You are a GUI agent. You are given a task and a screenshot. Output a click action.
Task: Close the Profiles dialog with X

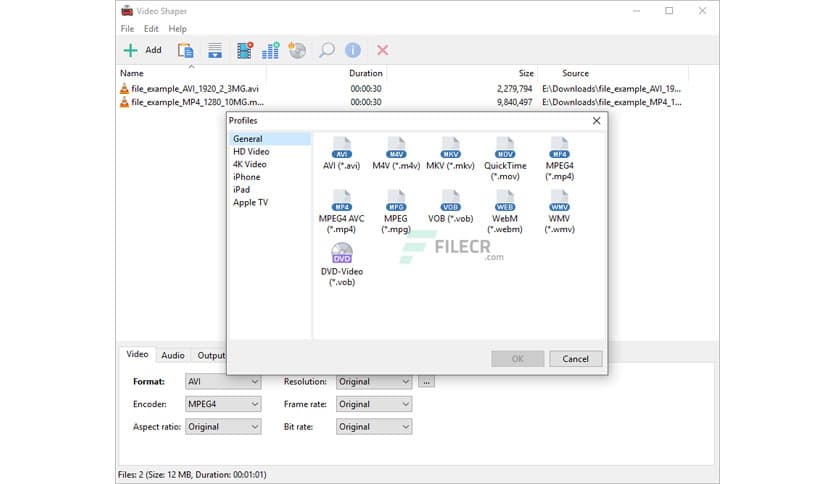596,121
